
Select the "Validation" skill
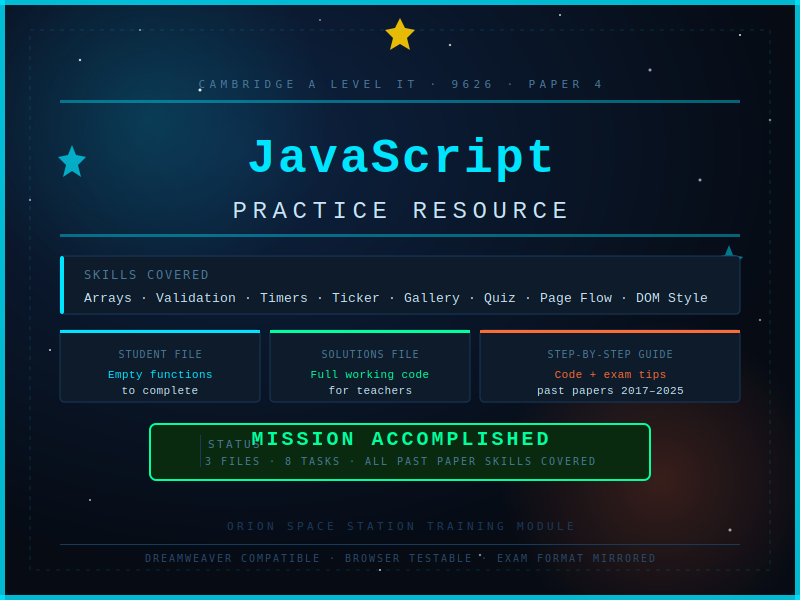click(196, 297)
